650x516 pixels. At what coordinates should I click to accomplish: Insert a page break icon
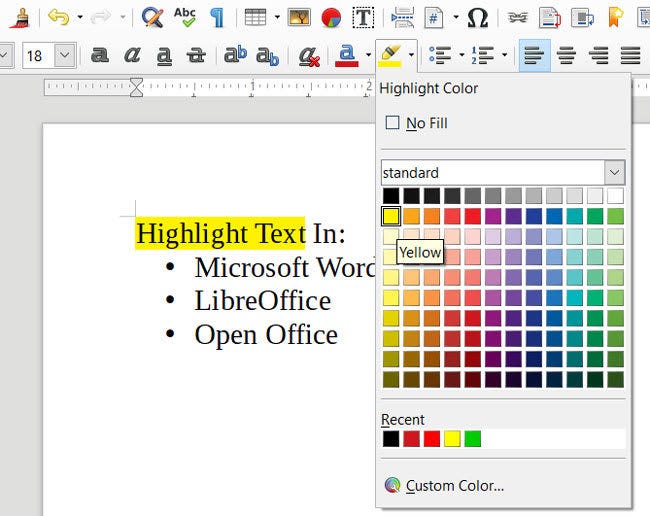402,17
